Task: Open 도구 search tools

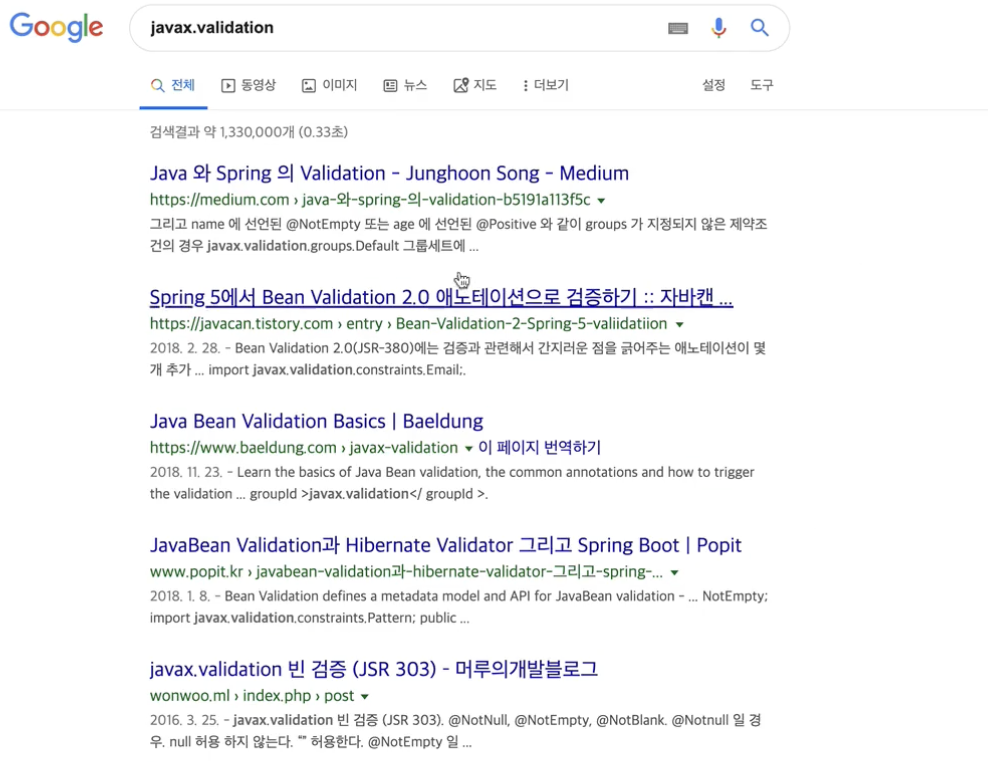Action: click(761, 85)
